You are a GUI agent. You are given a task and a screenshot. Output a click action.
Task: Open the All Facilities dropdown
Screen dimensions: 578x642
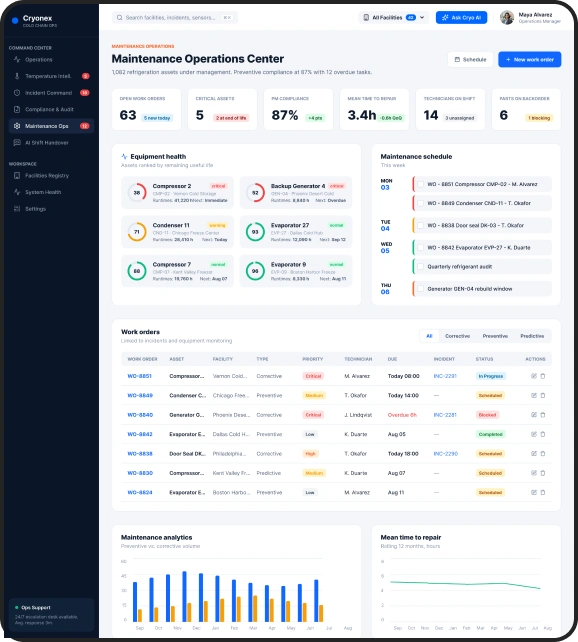394,18
